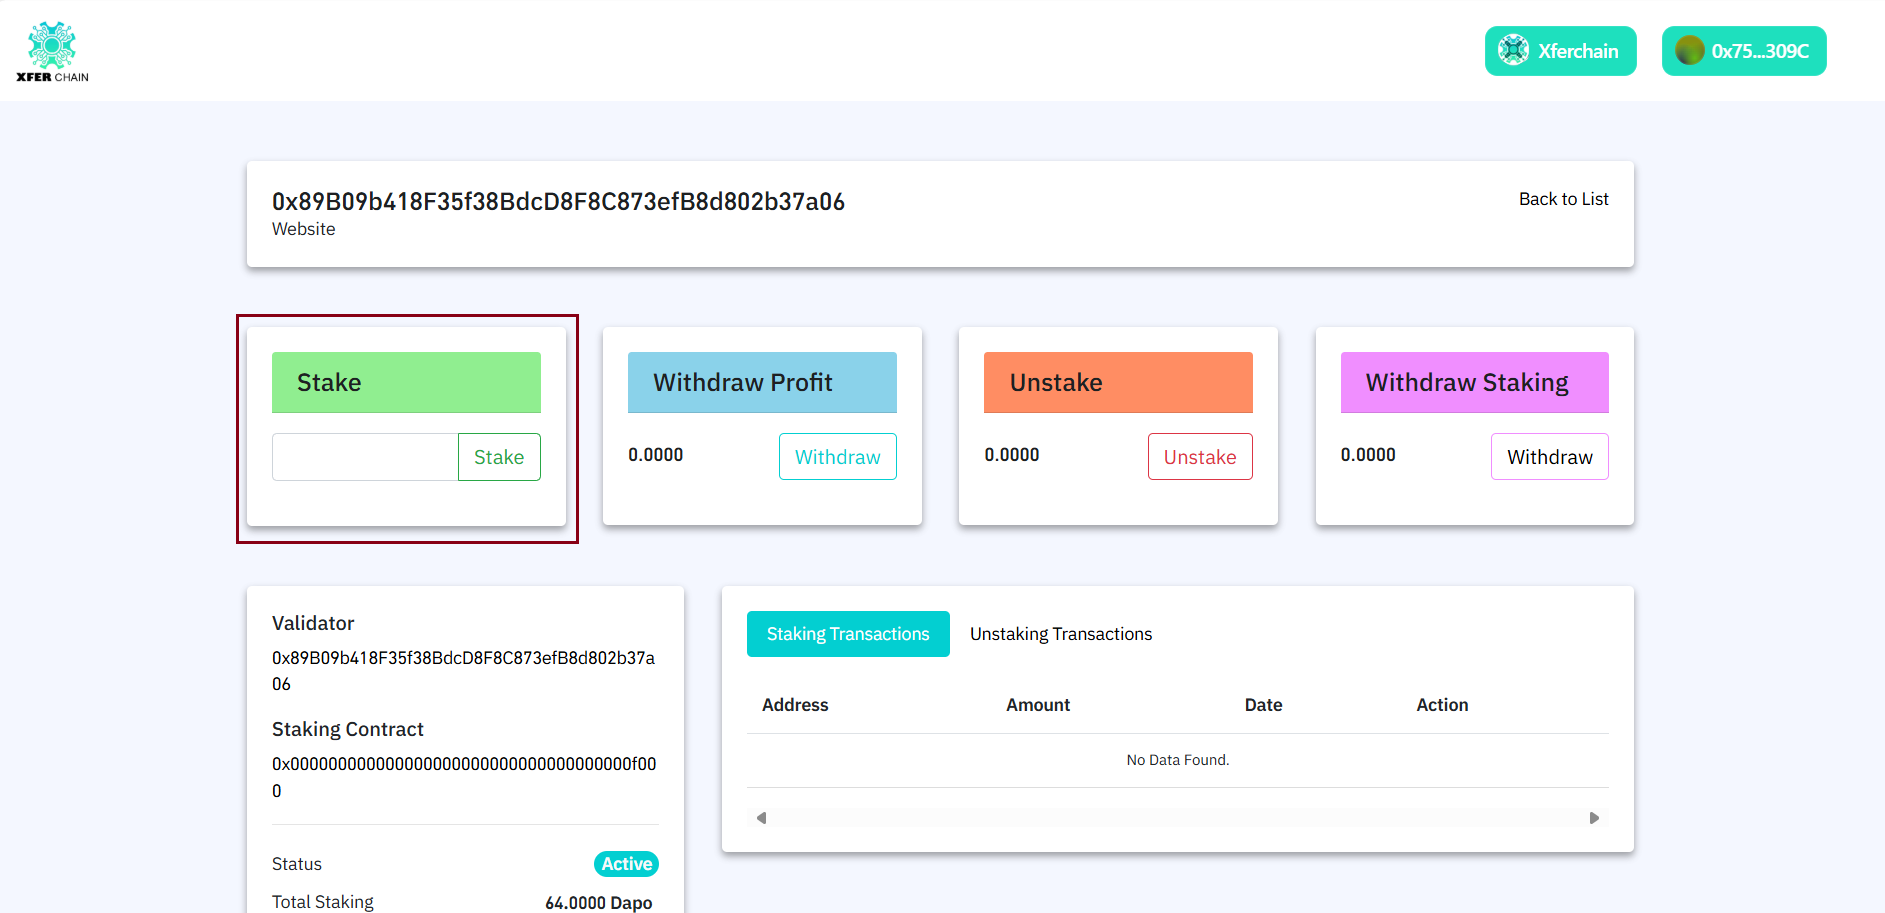Click the right pagination arrow below the table
The width and height of the screenshot is (1885, 913).
[1595, 817]
